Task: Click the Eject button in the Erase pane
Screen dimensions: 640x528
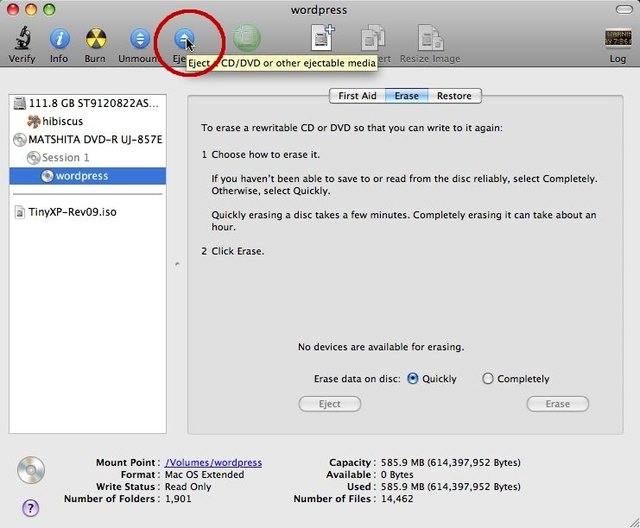Action: click(x=330, y=404)
